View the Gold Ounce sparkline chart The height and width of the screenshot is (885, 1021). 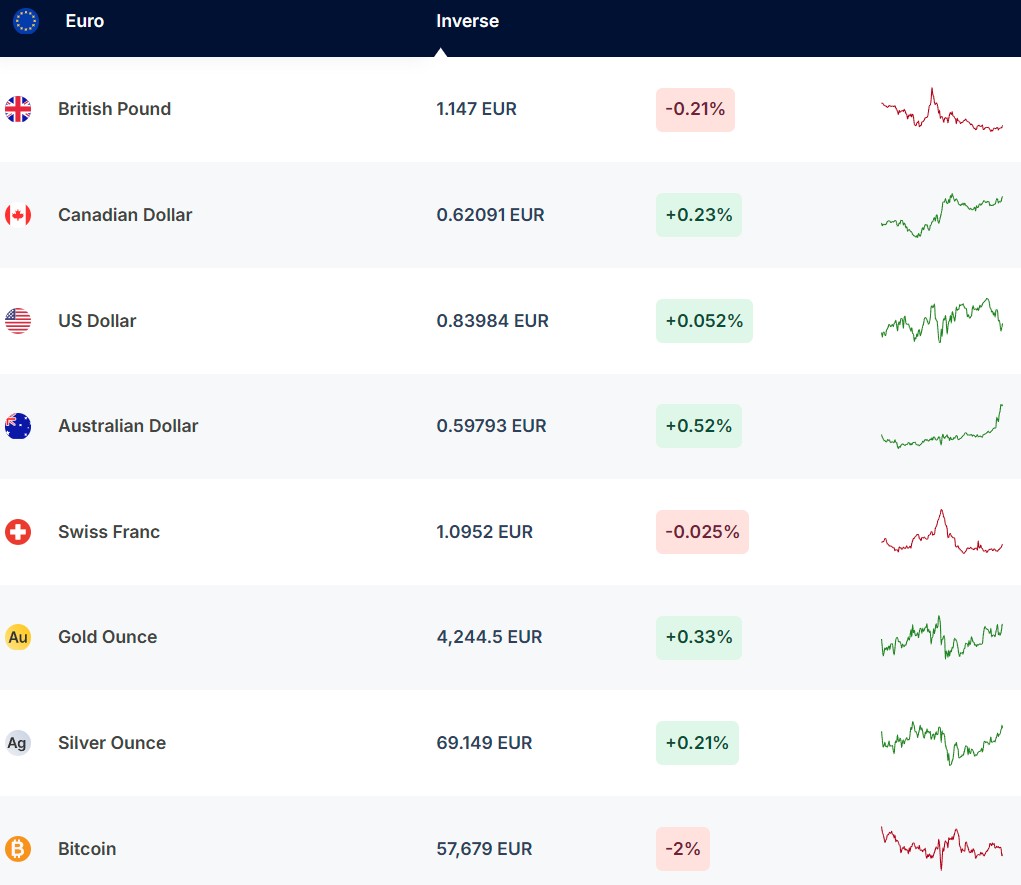pyautogui.click(x=941, y=637)
